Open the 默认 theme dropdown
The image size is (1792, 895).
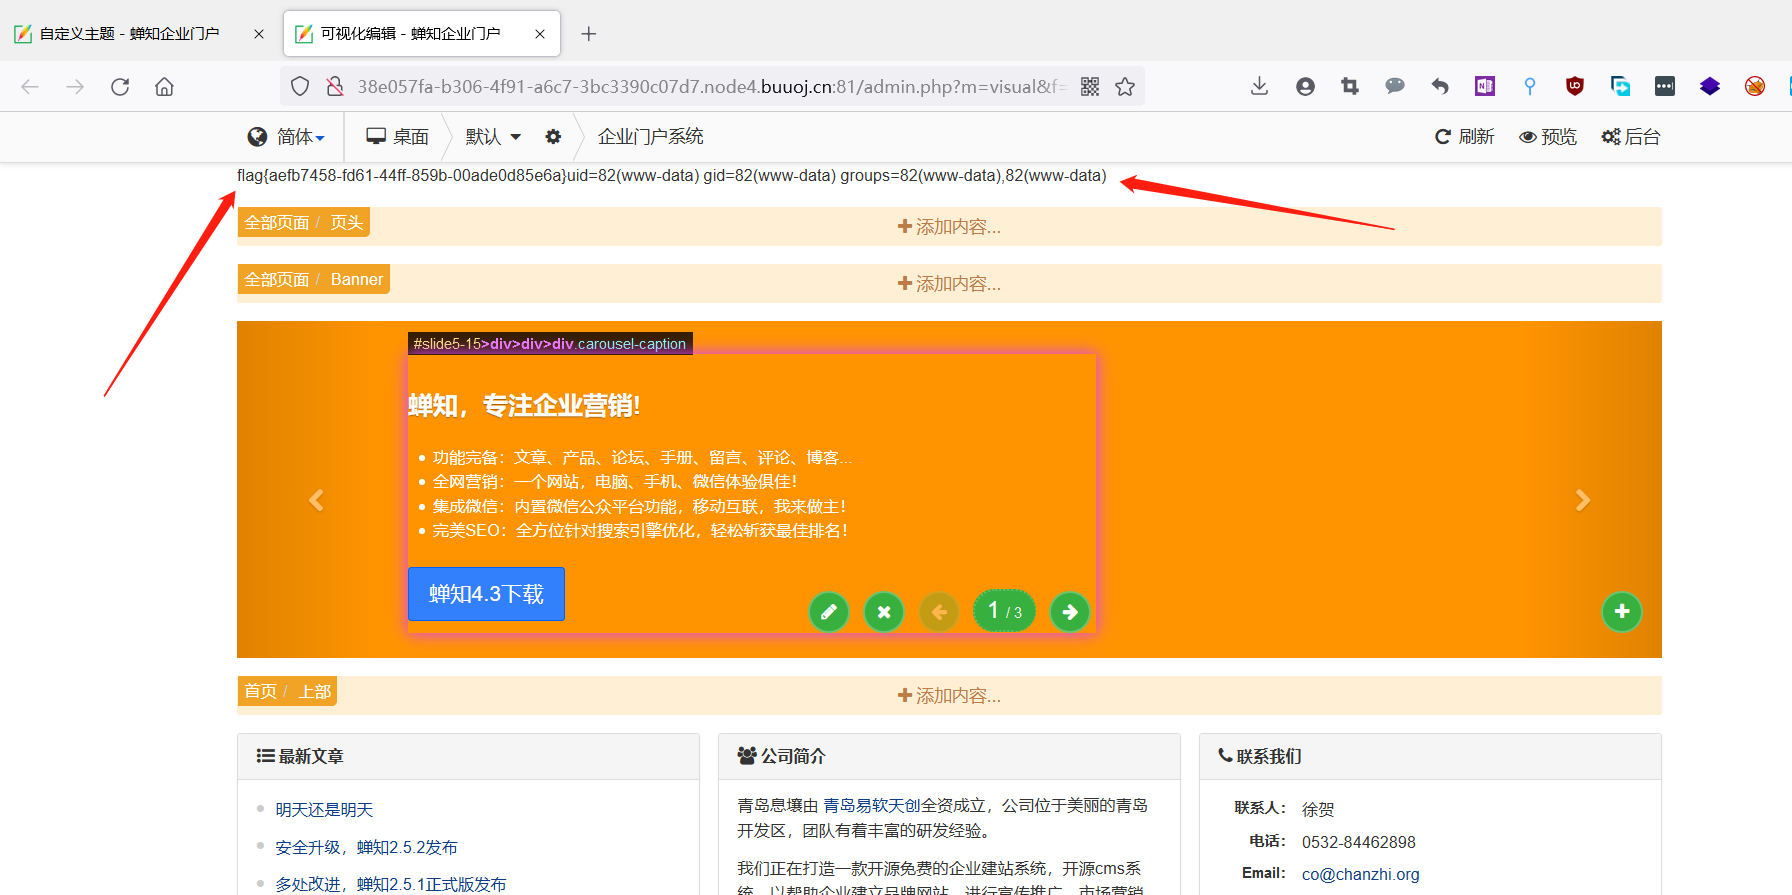(493, 137)
